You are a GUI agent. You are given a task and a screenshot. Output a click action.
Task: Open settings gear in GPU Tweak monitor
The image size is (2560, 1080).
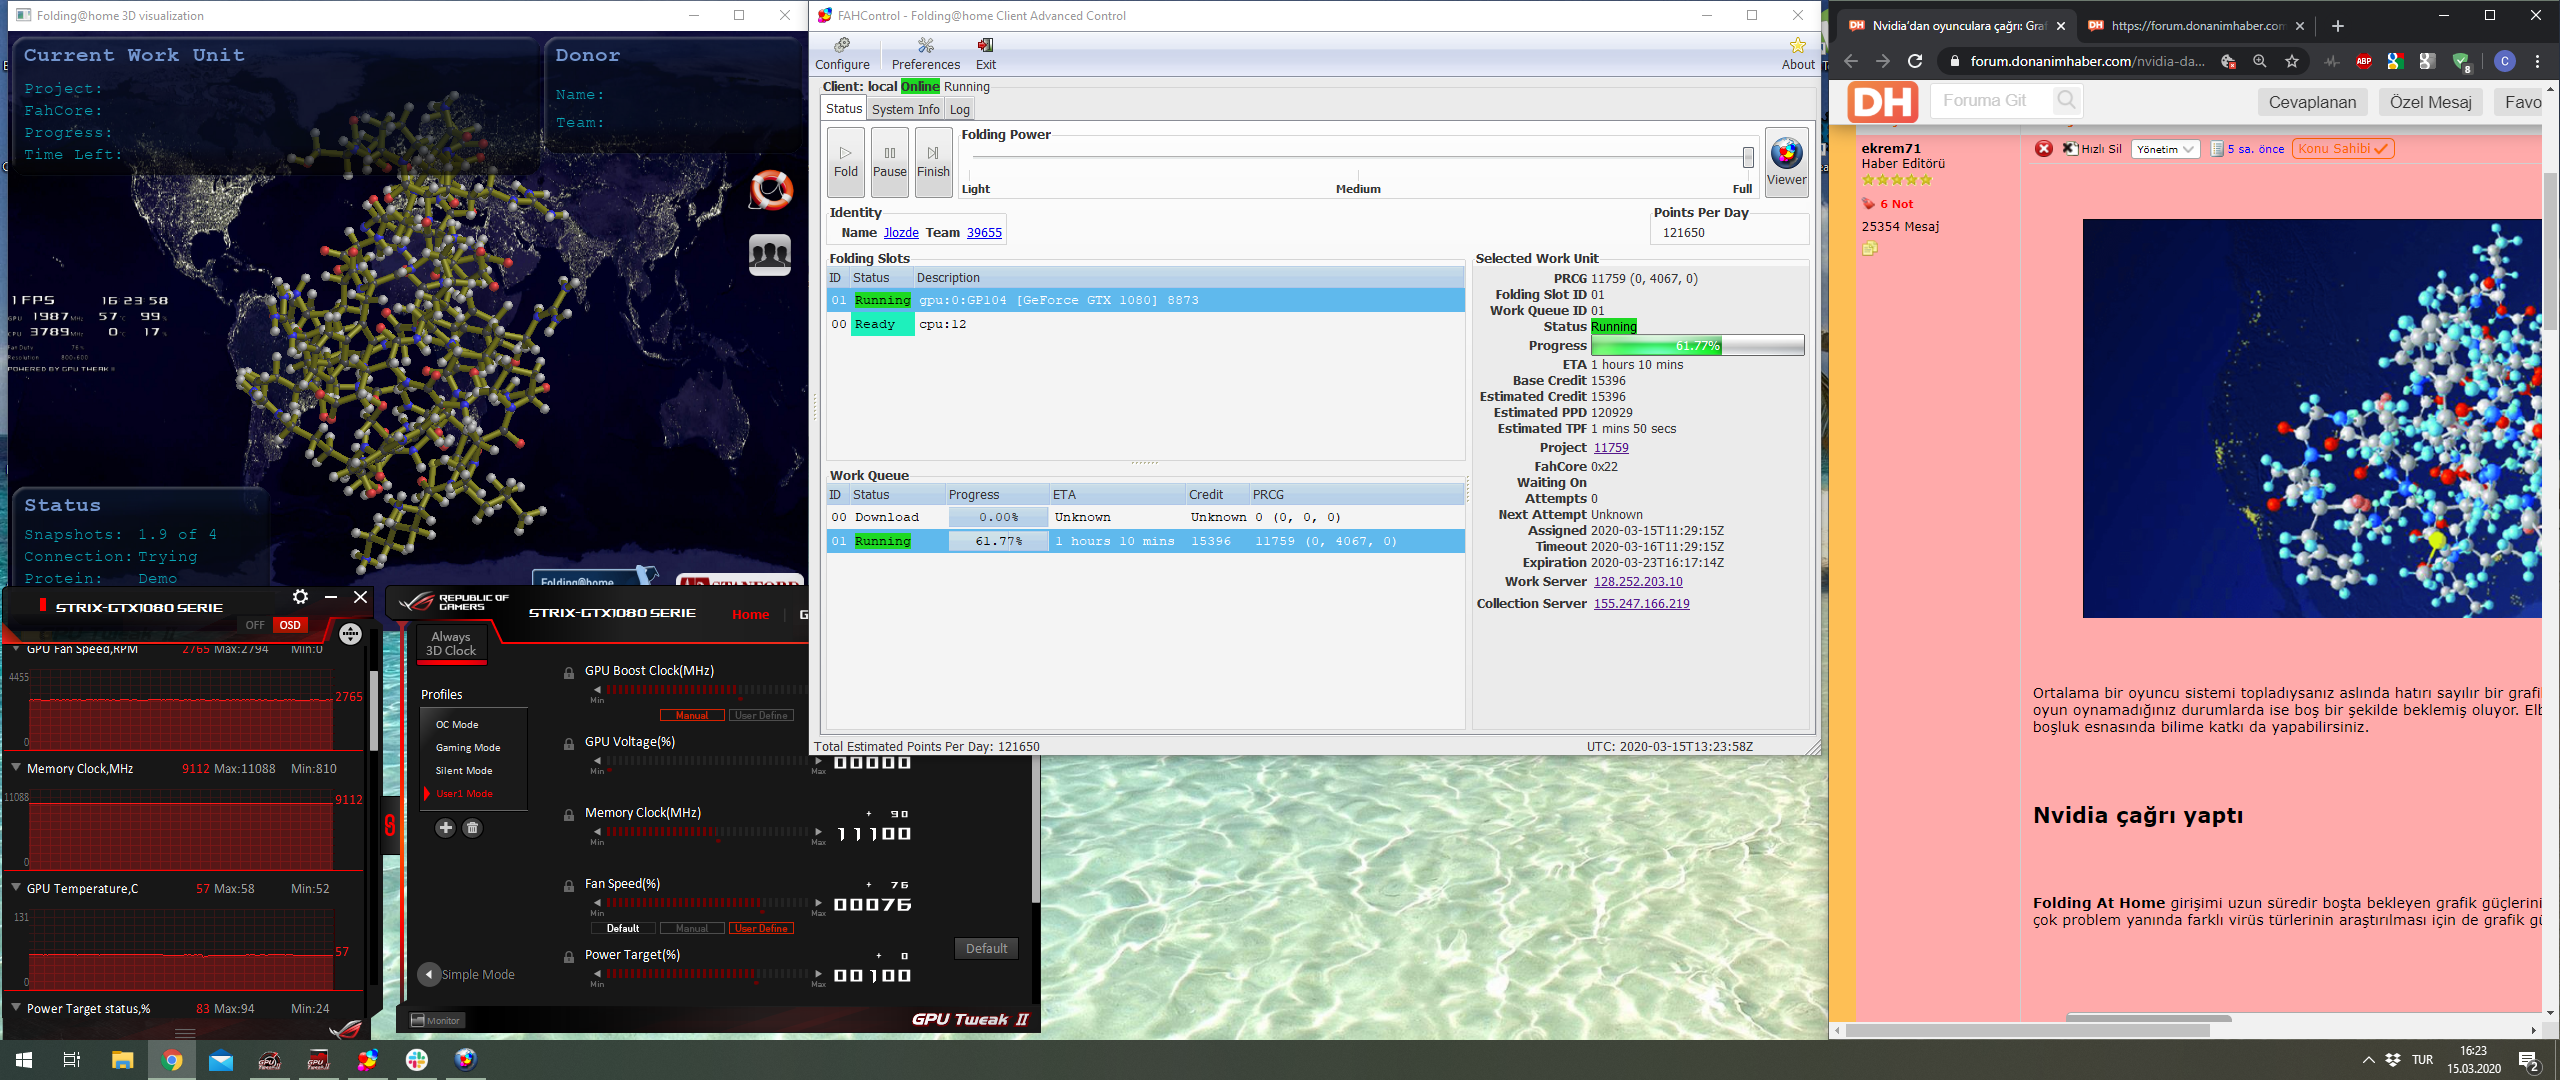click(300, 597)
